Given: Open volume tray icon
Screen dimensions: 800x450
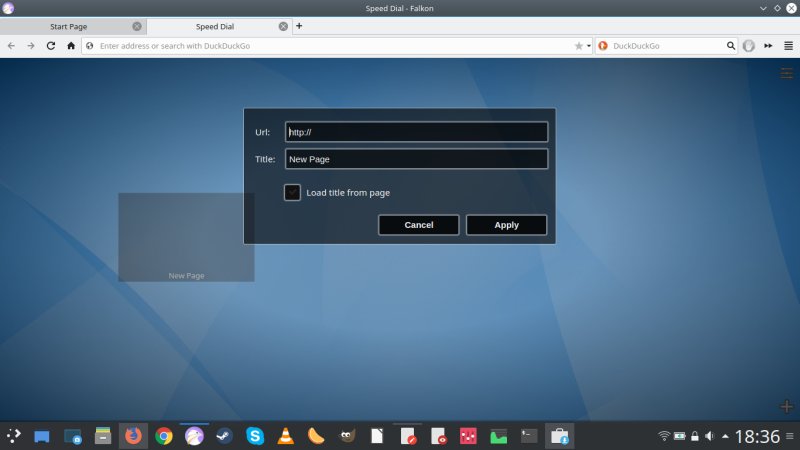Looking at the screenshot, I should pos(710,436).
